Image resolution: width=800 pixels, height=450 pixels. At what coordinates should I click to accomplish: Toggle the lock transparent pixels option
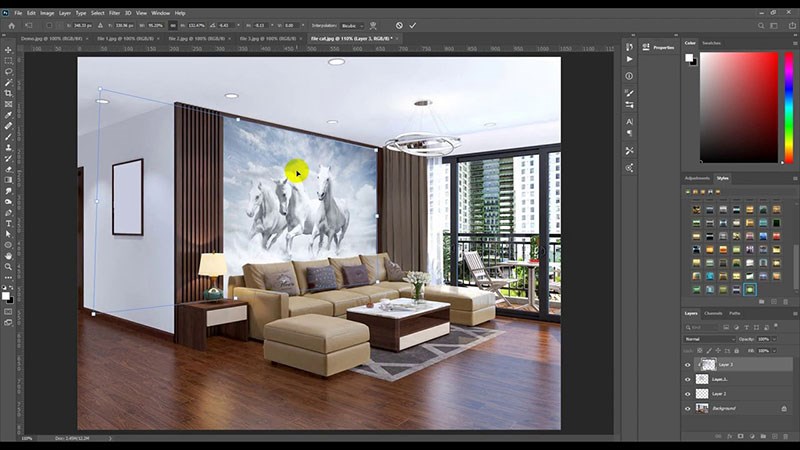(x=700, y=351)
